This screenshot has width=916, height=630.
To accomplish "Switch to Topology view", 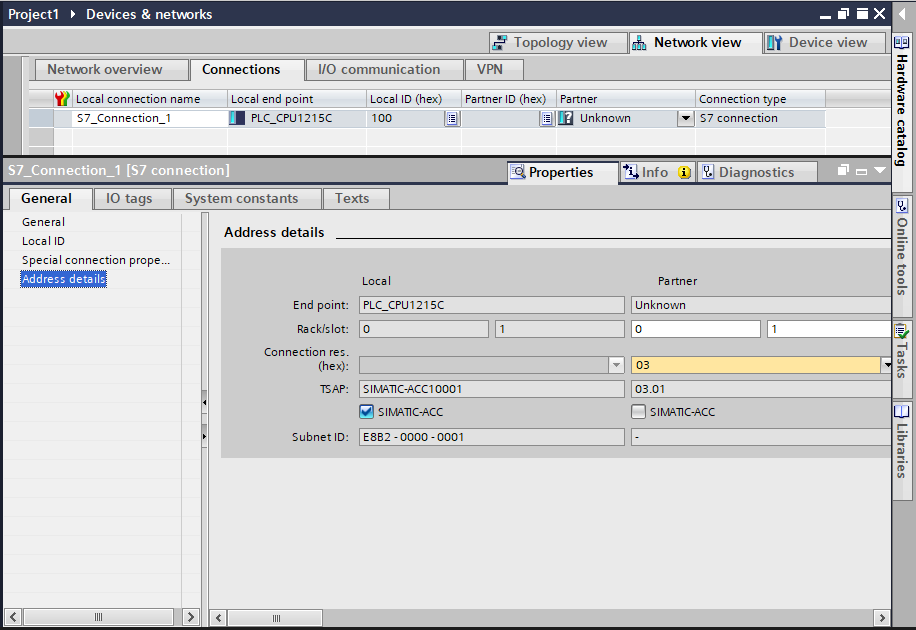I will 550,43.
